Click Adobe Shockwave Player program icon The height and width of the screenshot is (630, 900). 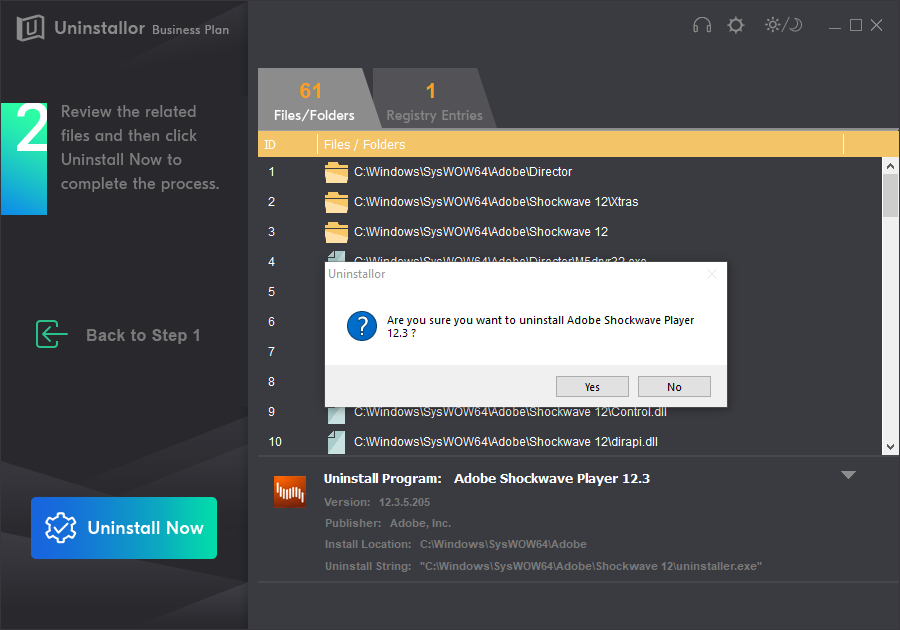(290, 492)
